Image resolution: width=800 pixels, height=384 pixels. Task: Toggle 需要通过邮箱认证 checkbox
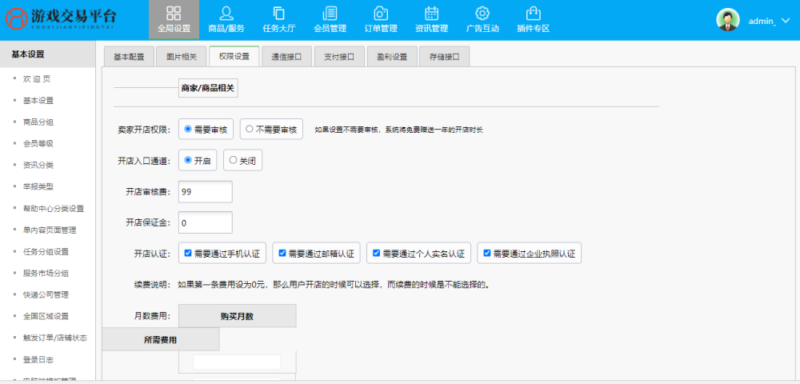pos(282,253)
